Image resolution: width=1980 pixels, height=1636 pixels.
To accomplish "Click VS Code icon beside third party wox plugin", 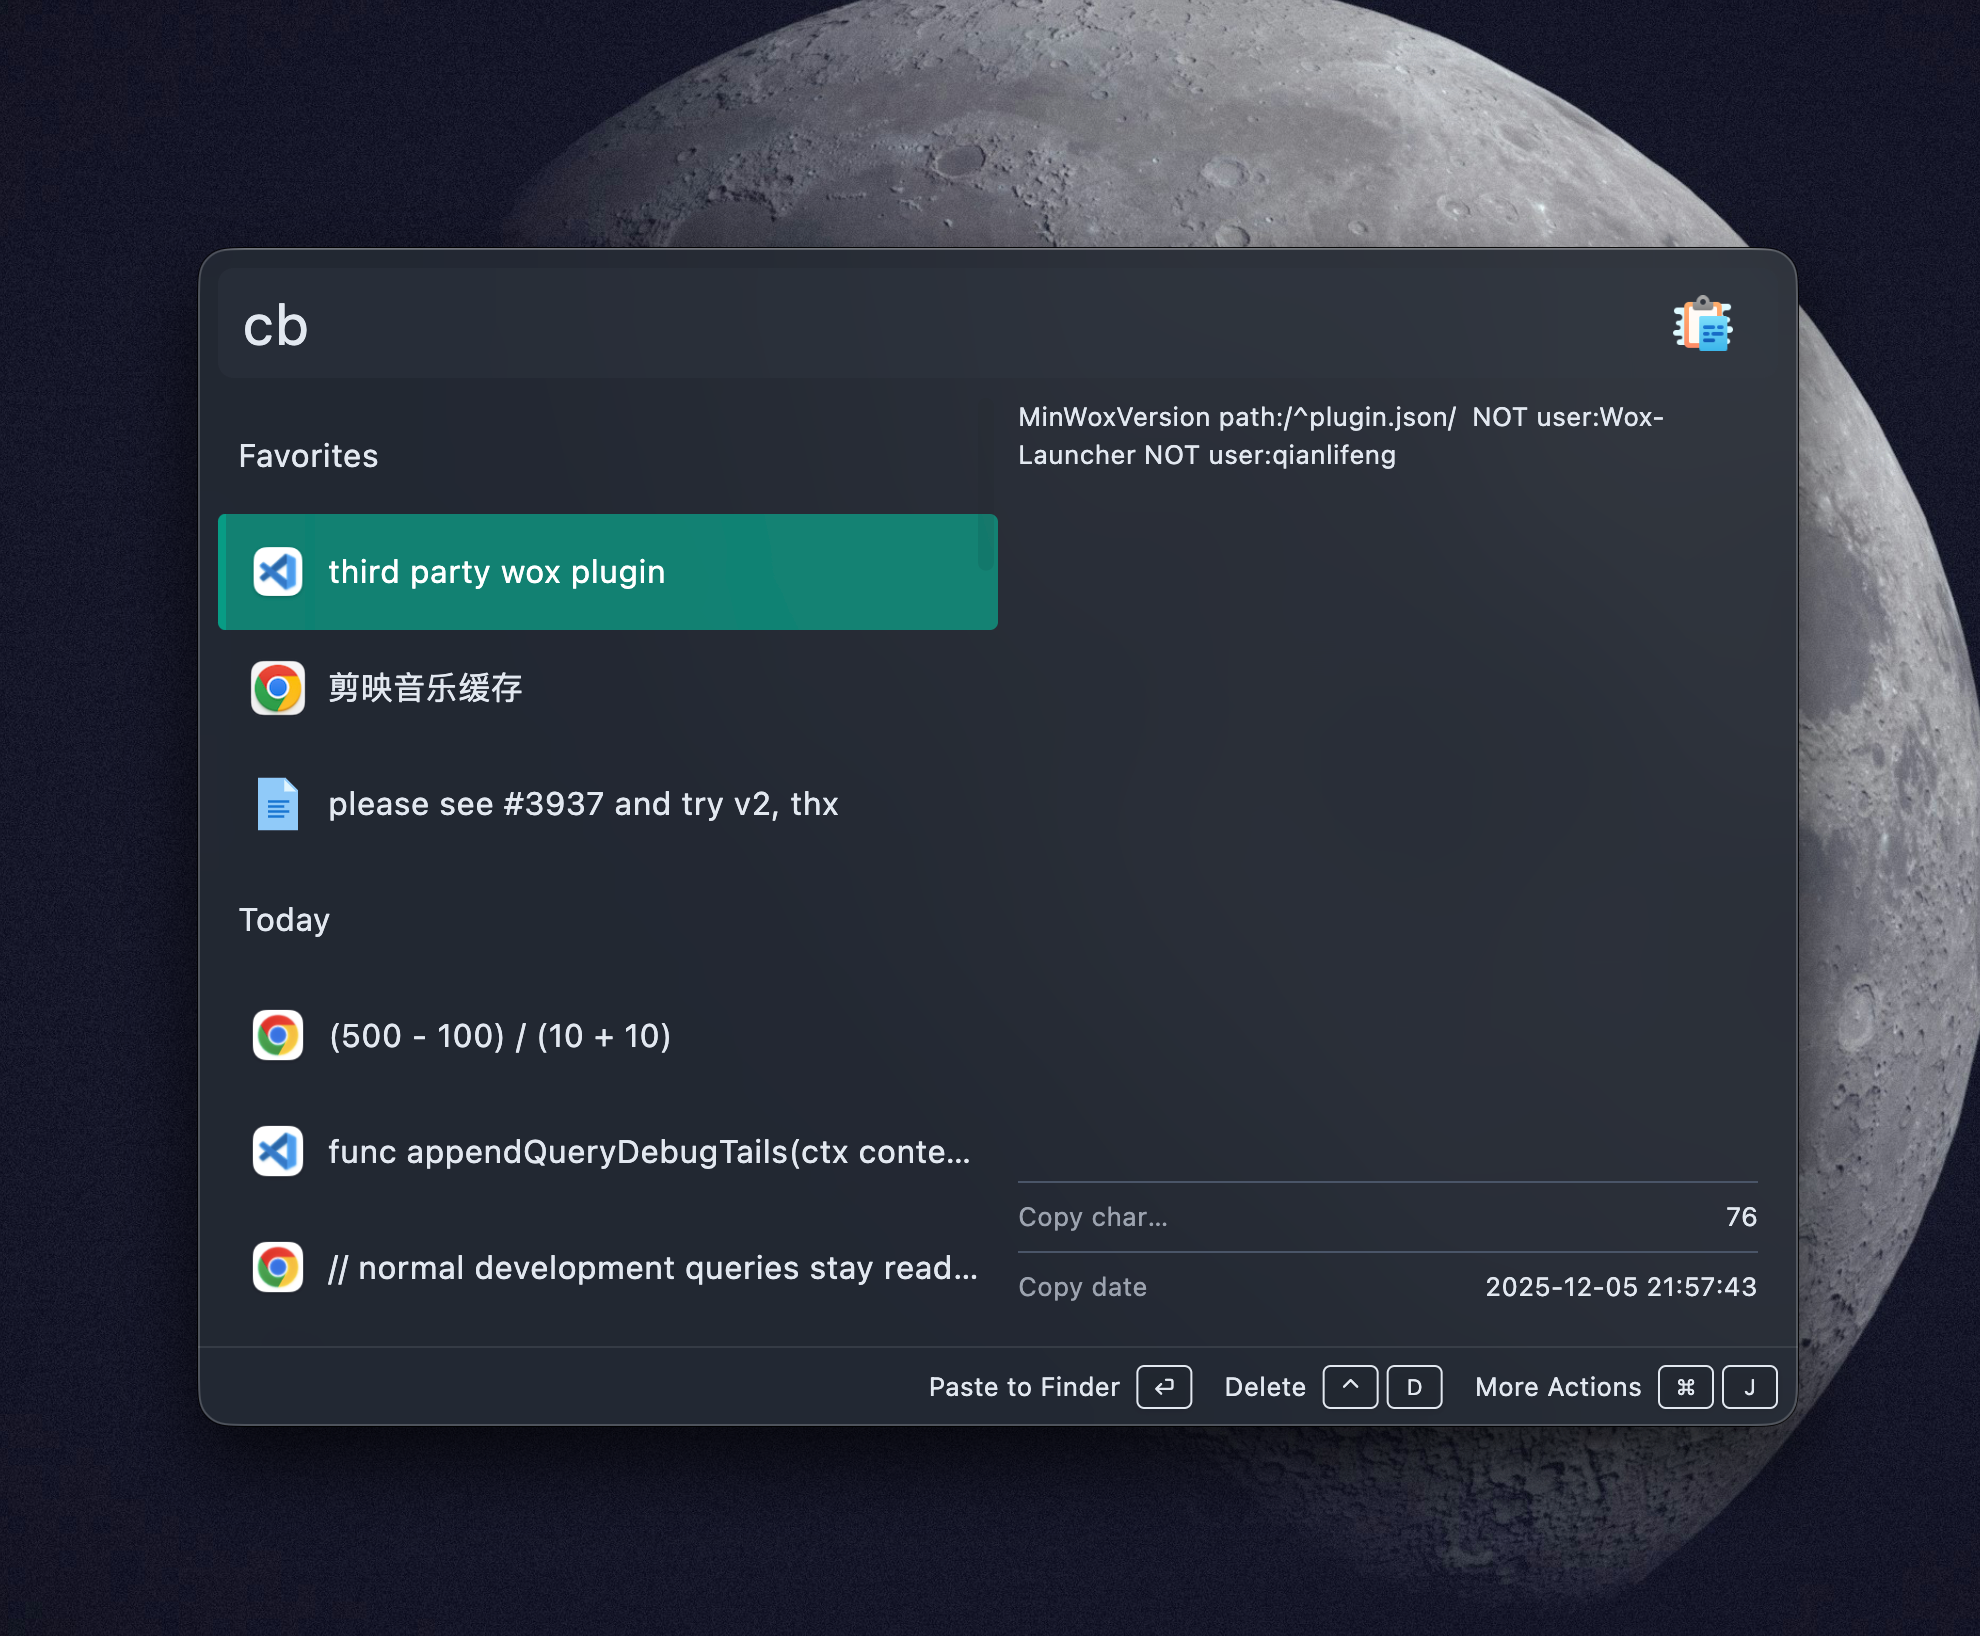I will [x=278, y=572].
